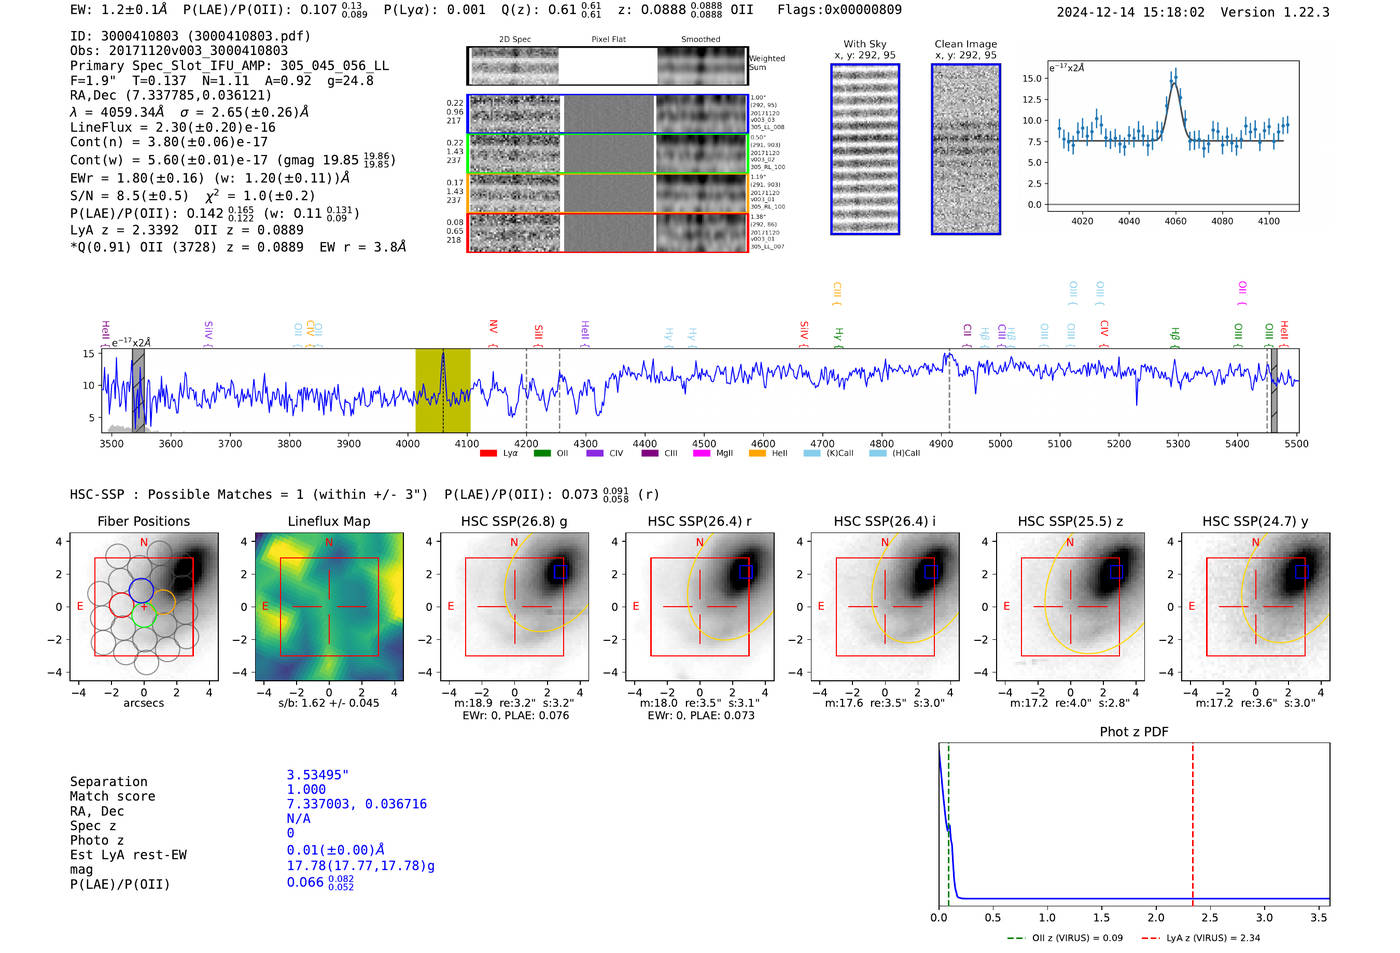This screenshot has width=1400, height=953.
Task: Click the orange fiber circle in Fiber Positions
Action: click(x=162, y=602)
